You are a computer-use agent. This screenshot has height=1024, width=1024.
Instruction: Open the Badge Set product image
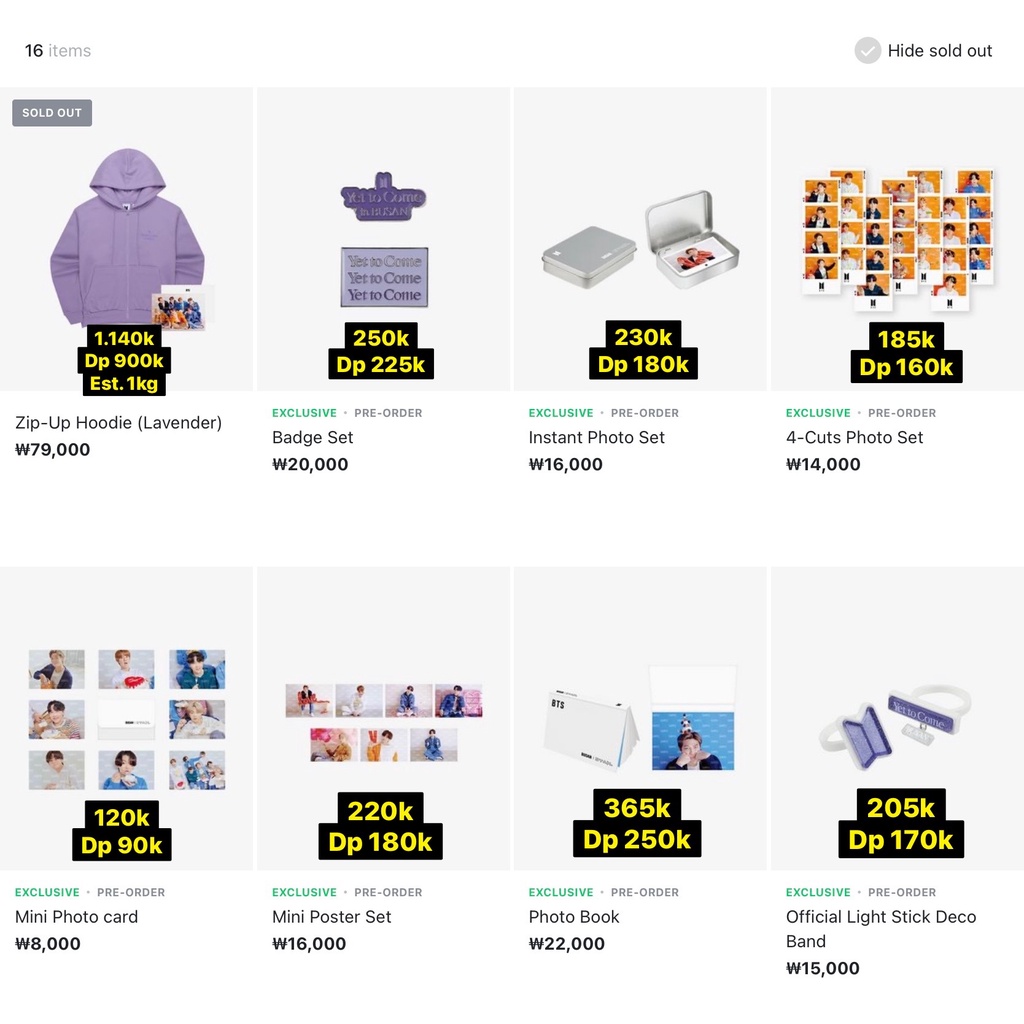coord(383,238)
